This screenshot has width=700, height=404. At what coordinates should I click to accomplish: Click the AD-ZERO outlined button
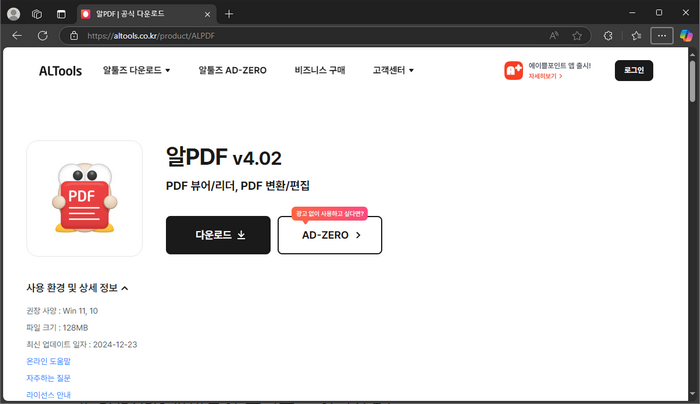329,235
